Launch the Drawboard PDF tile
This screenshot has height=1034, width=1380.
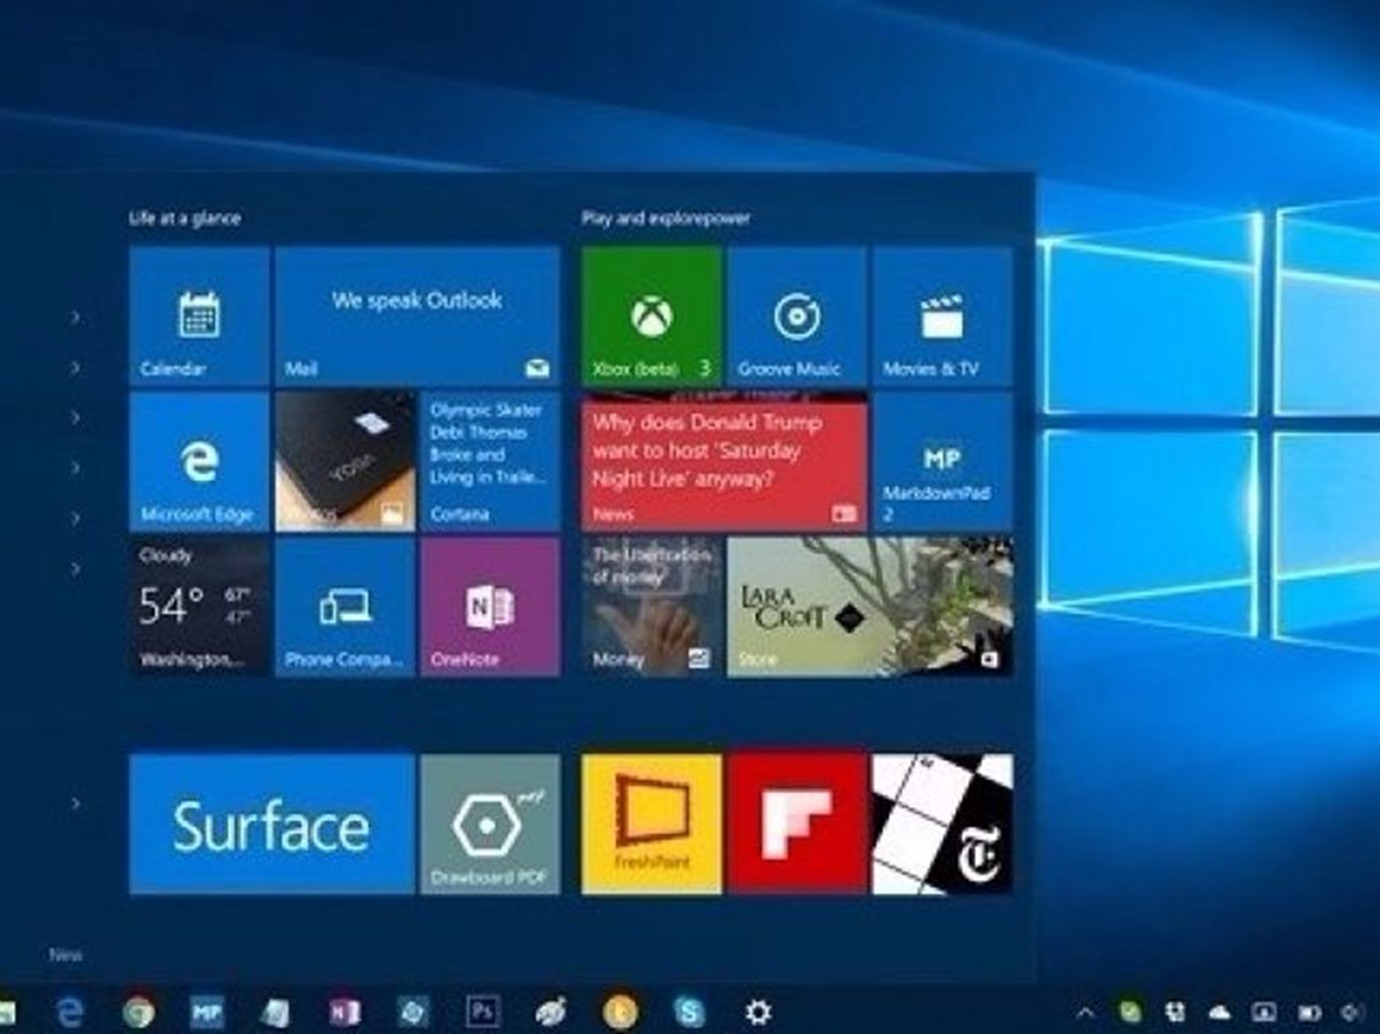490,824
